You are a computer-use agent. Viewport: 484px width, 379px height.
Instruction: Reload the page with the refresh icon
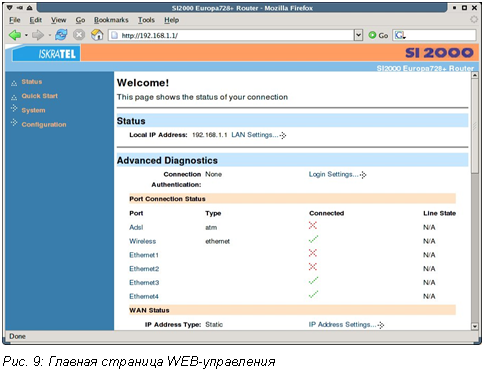click(61, 35)
